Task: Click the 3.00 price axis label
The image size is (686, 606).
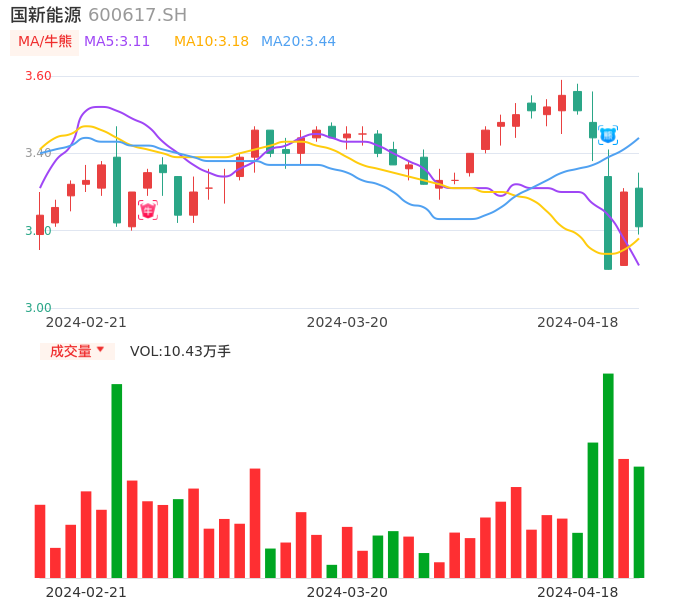Action: point(38,308)
